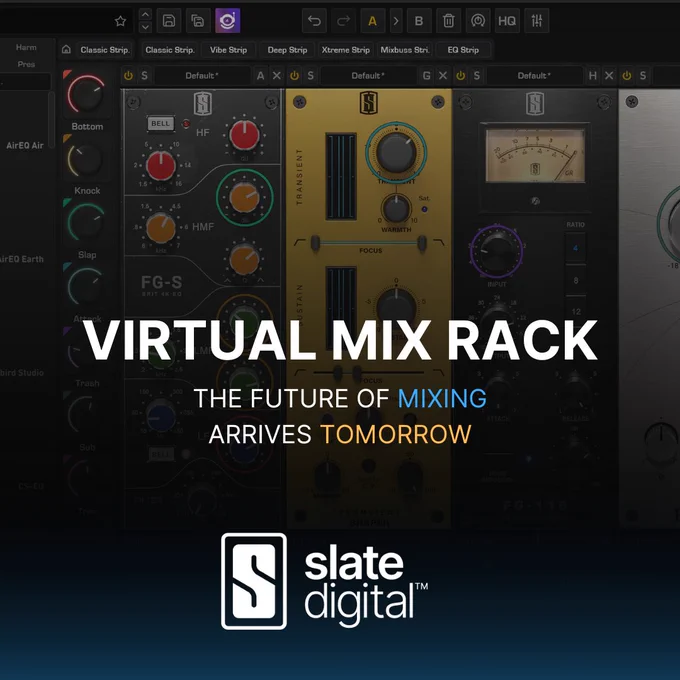Select preset next with the down arrow
The height and width of the screenshot is (680, 680).
tap(145, 27)
